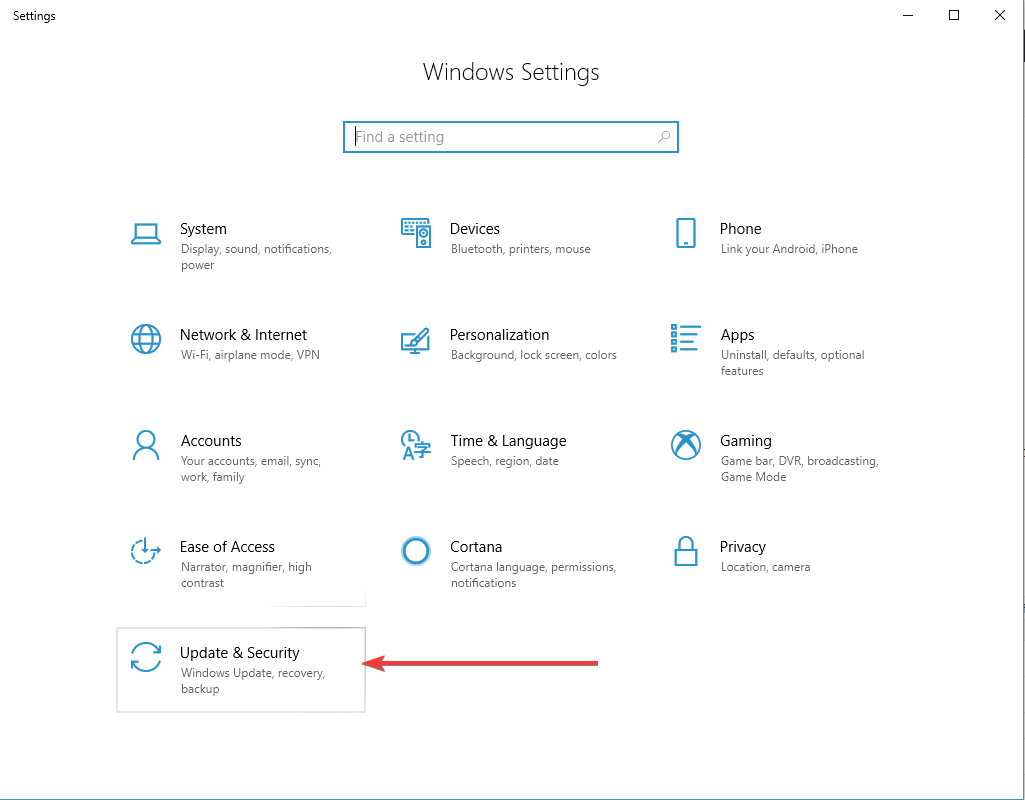Click 'Background, lock screen, colors' text
Image resolution: width=1025 pixels, height=800 pixels.
point(533,355)
